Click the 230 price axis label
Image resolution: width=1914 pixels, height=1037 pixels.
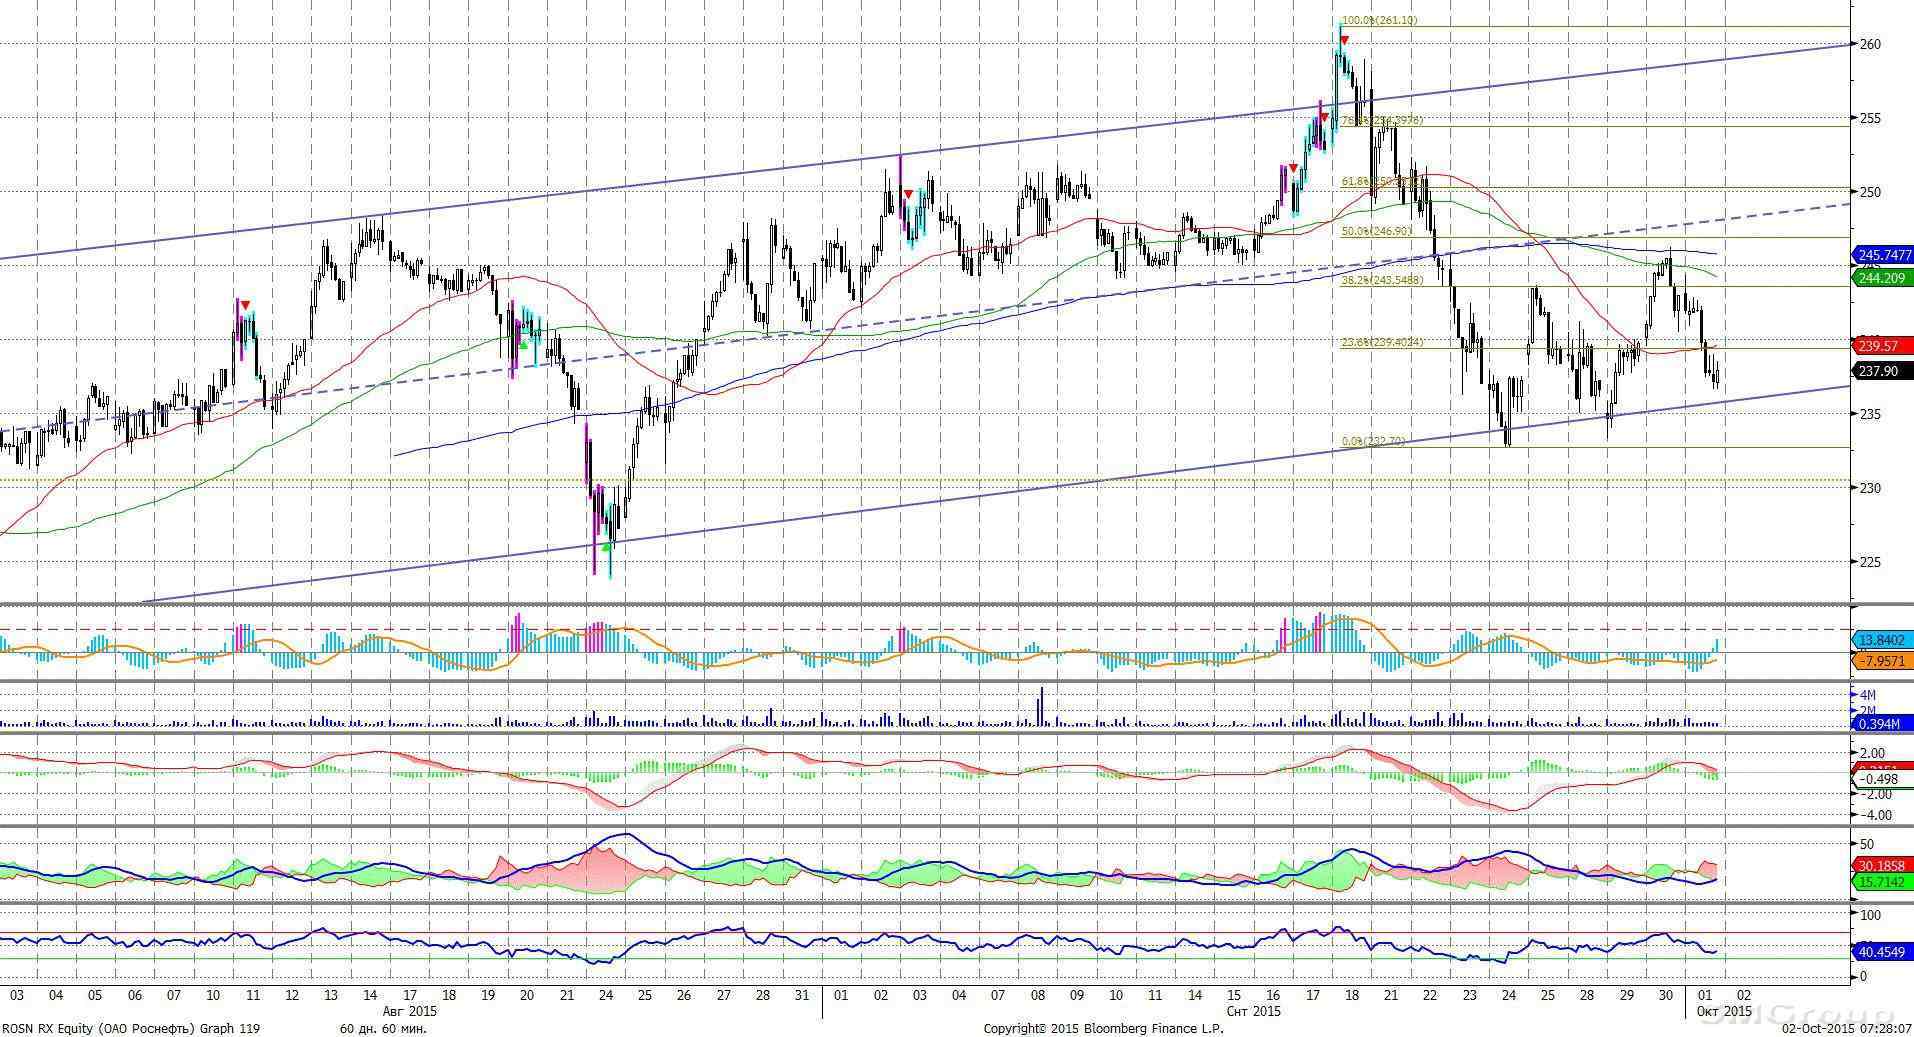click(1871, 488)
